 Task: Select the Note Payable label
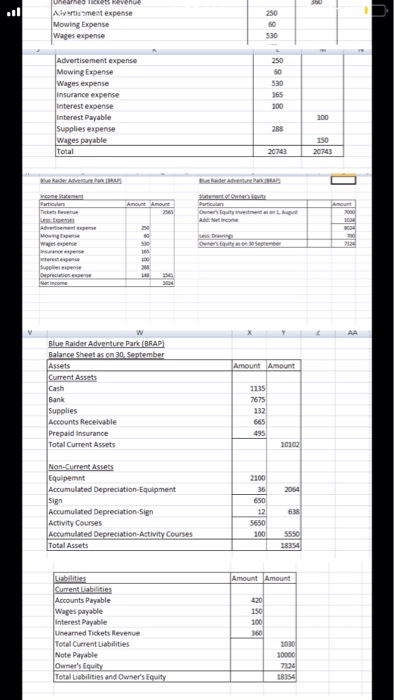(76, 655)
